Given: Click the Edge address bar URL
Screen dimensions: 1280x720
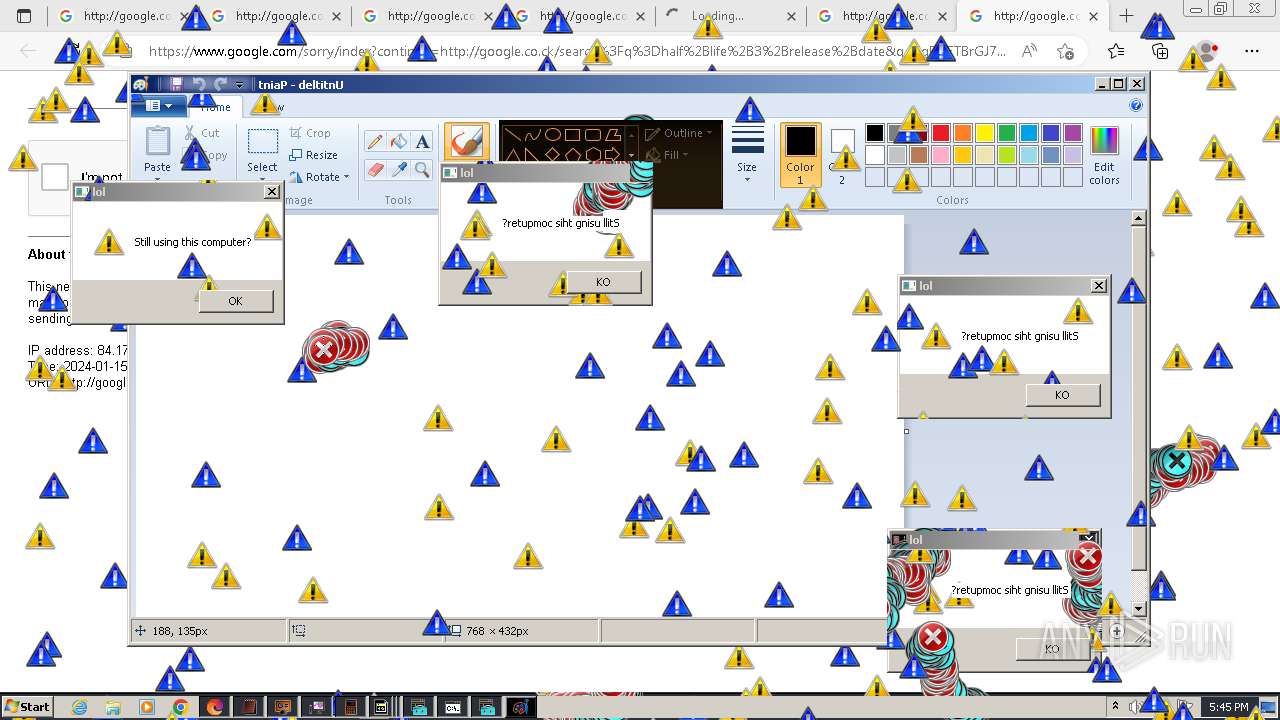Looking at the screenshot, I should (578, 52).
